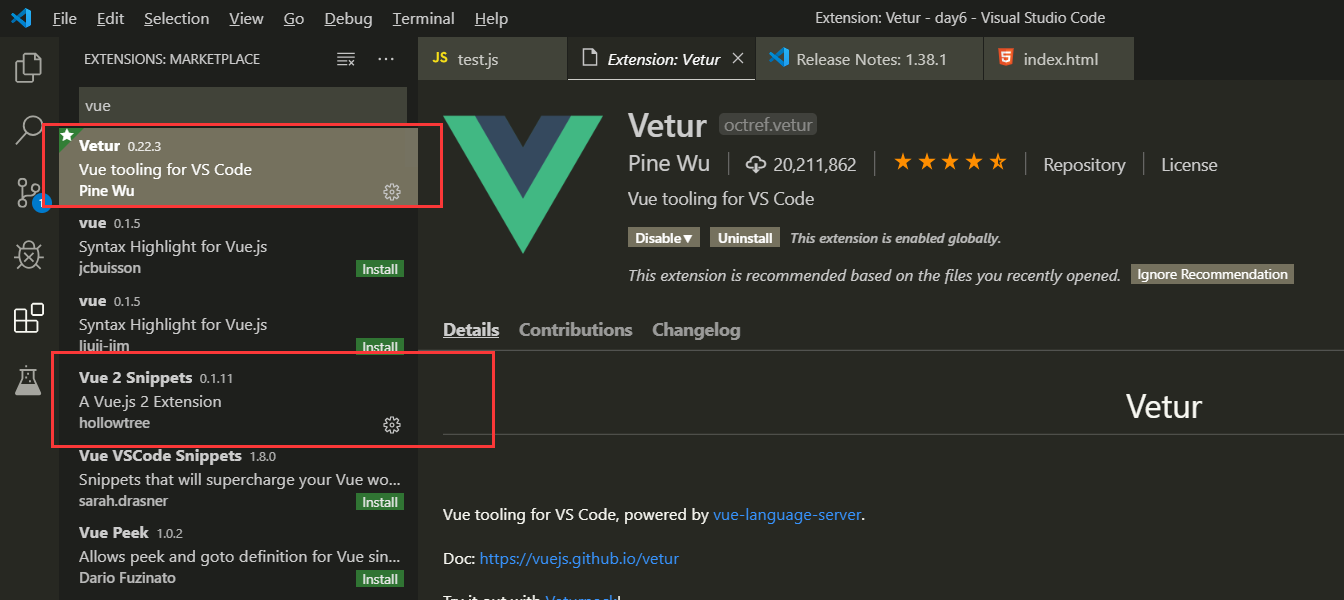Open the gear menu on Vue 2 Snippets
1344x600 pixels.
point(392,424)
